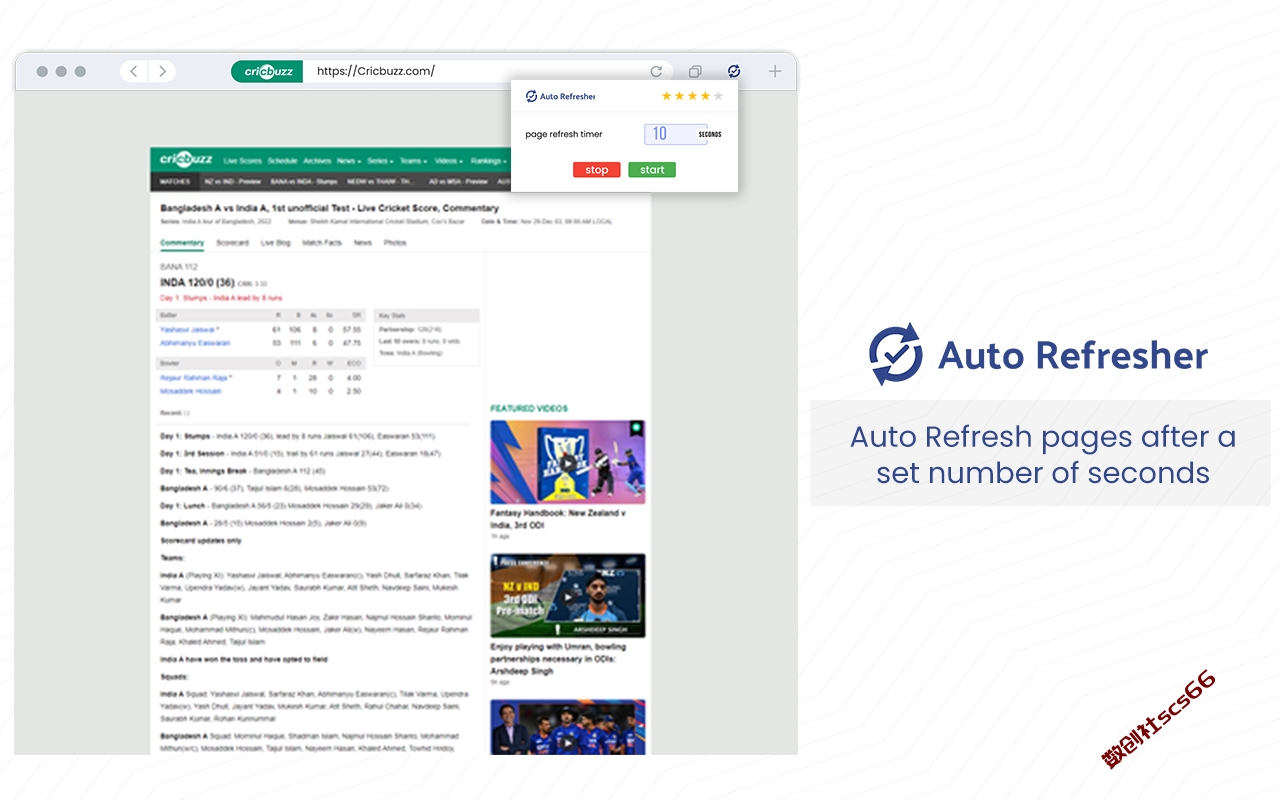Go back with the browser back arrow
Image resolution: width=1280 pixels, height=800 pixels.
(x=134, y=71)
